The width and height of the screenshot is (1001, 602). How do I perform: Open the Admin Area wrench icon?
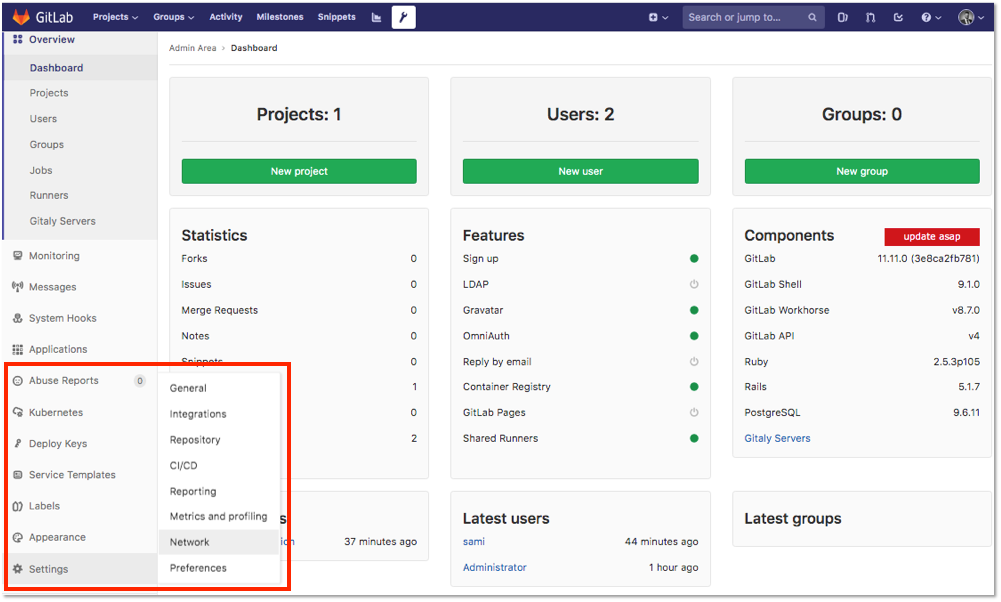[403, 17]
